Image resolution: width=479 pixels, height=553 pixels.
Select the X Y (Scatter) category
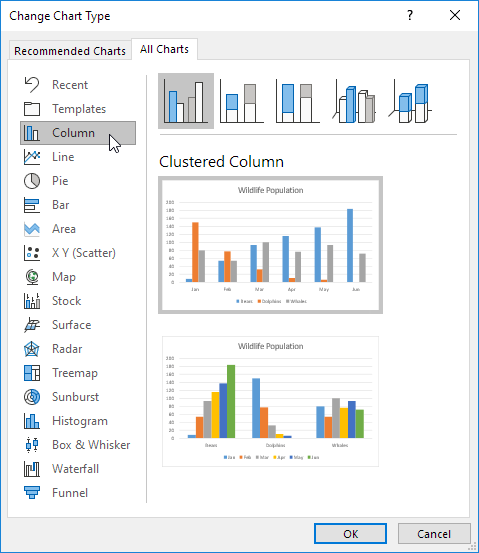(x=78, y=253)
